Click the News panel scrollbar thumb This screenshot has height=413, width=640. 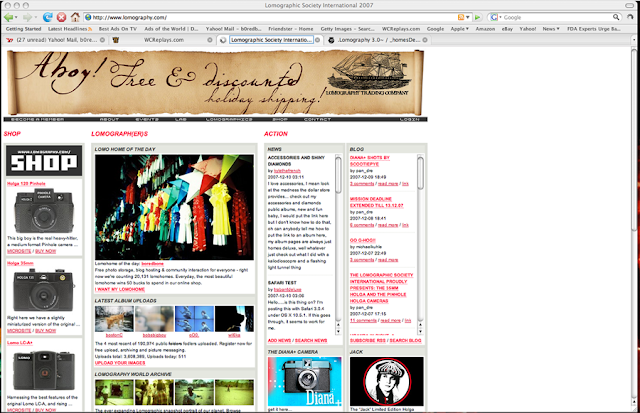pos(338,175)
